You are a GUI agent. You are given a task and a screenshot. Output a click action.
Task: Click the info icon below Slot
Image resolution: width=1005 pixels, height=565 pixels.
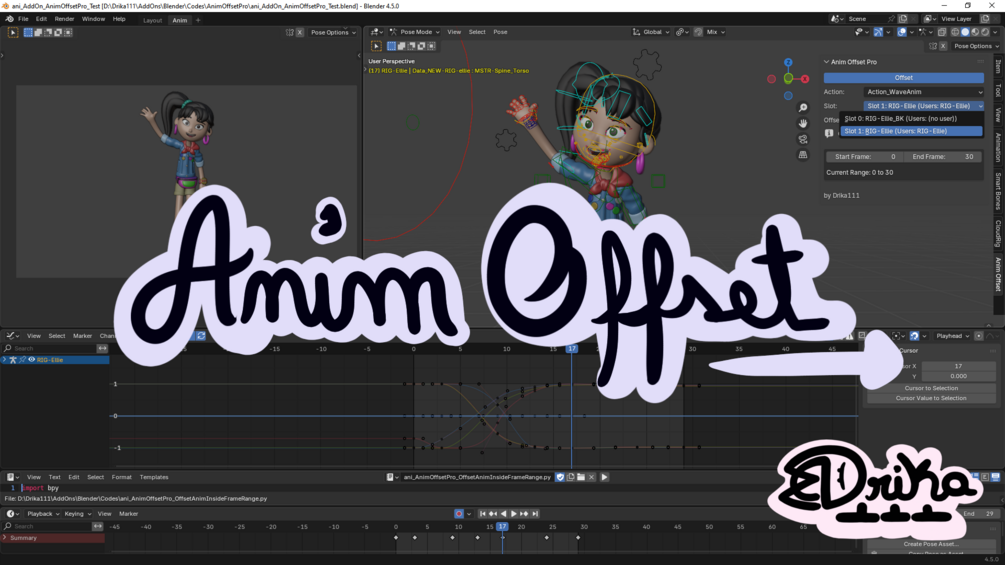coord(829,133)
